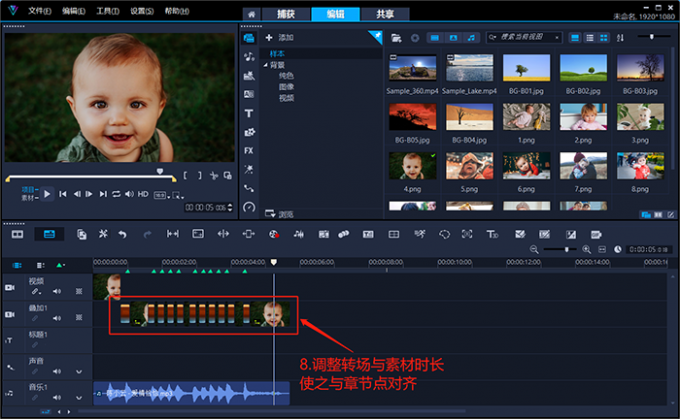680x419 pixels.
Task: Toggle repeat playback in the preview
Action: [115, 193]
